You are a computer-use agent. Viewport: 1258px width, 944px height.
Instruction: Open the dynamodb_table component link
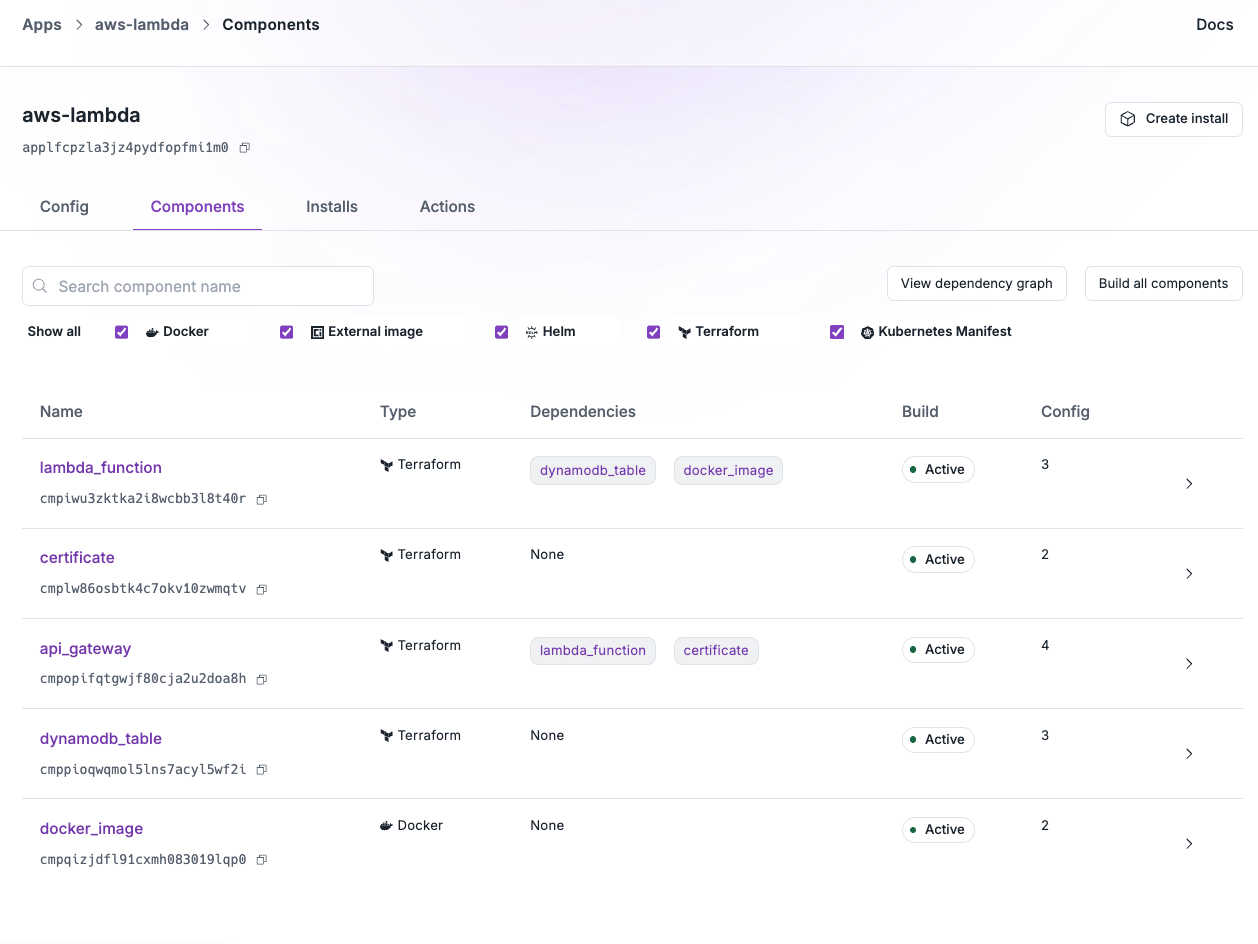click(101, 738)
